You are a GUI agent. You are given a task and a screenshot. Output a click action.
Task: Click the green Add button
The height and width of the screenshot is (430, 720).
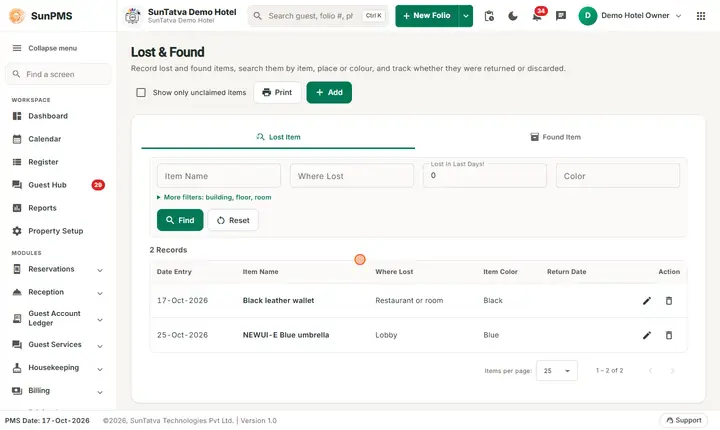pos(329,92)
